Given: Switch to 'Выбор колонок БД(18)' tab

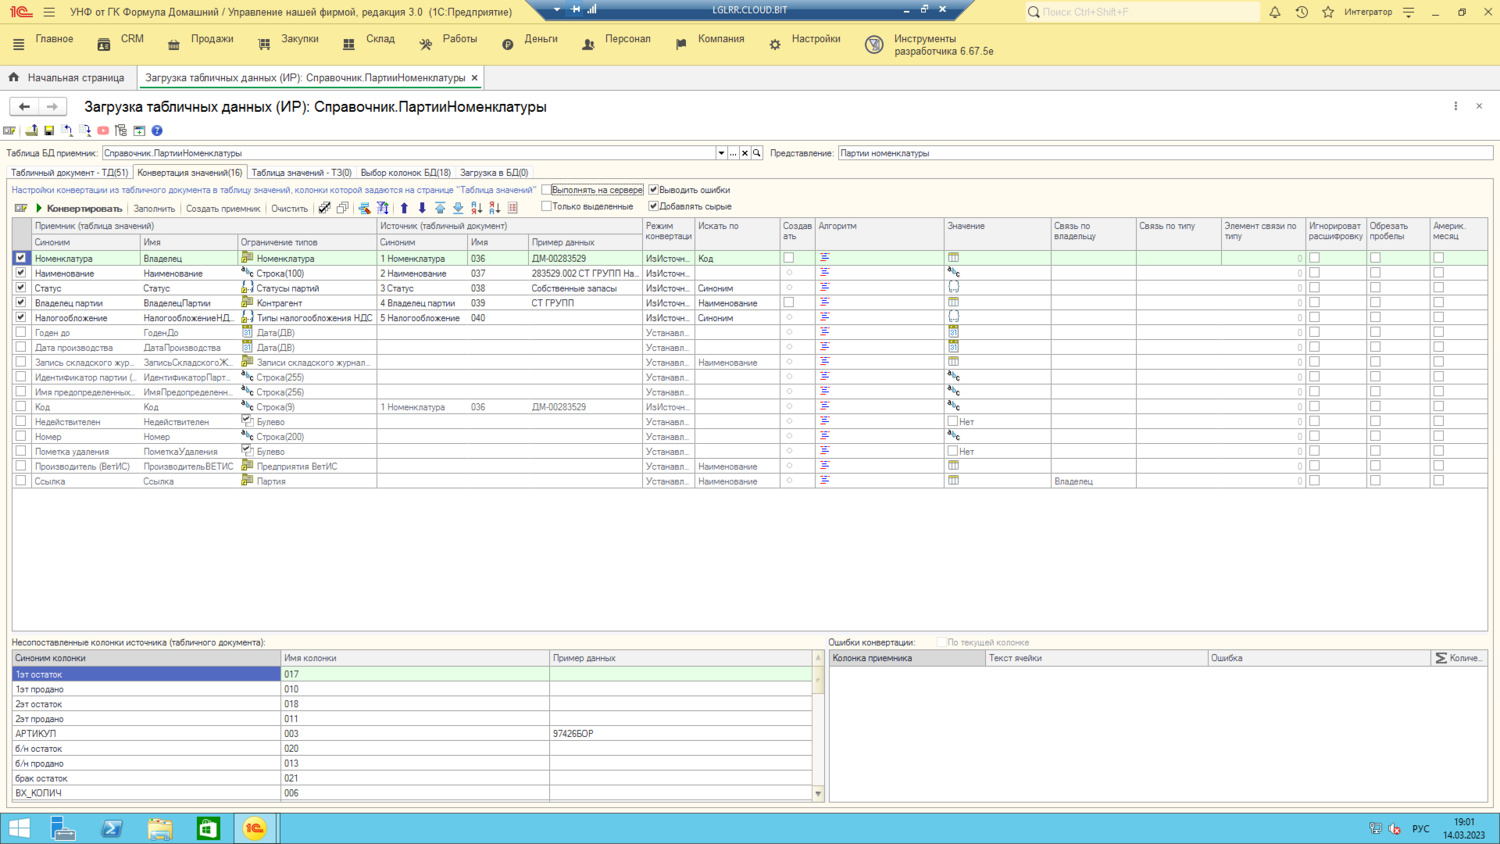Looking at the screenshot, I should [x=405, y=173].
